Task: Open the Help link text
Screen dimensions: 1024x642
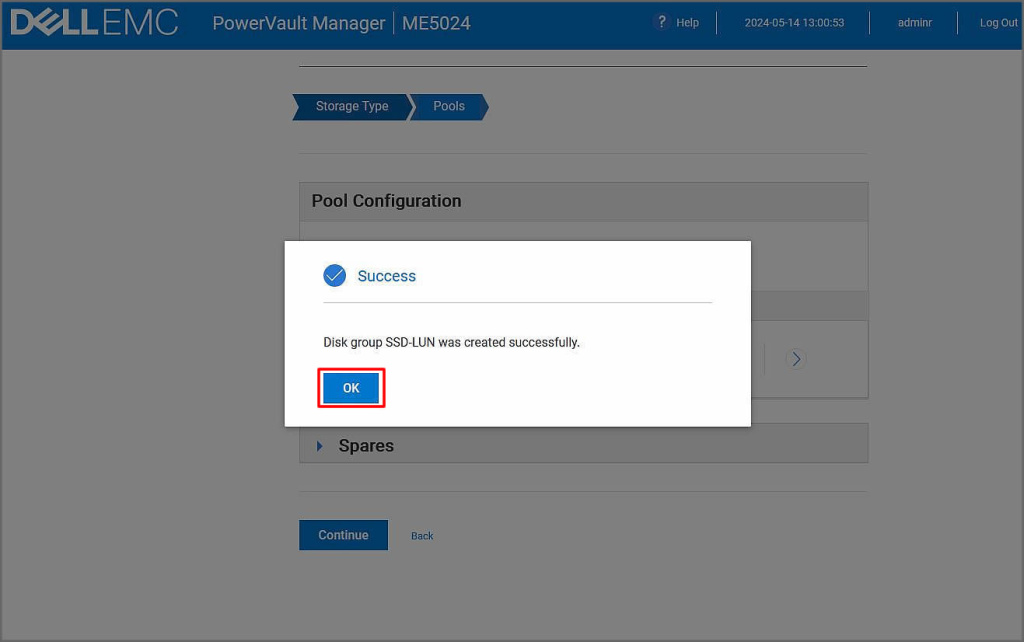Action: (687, 23)
